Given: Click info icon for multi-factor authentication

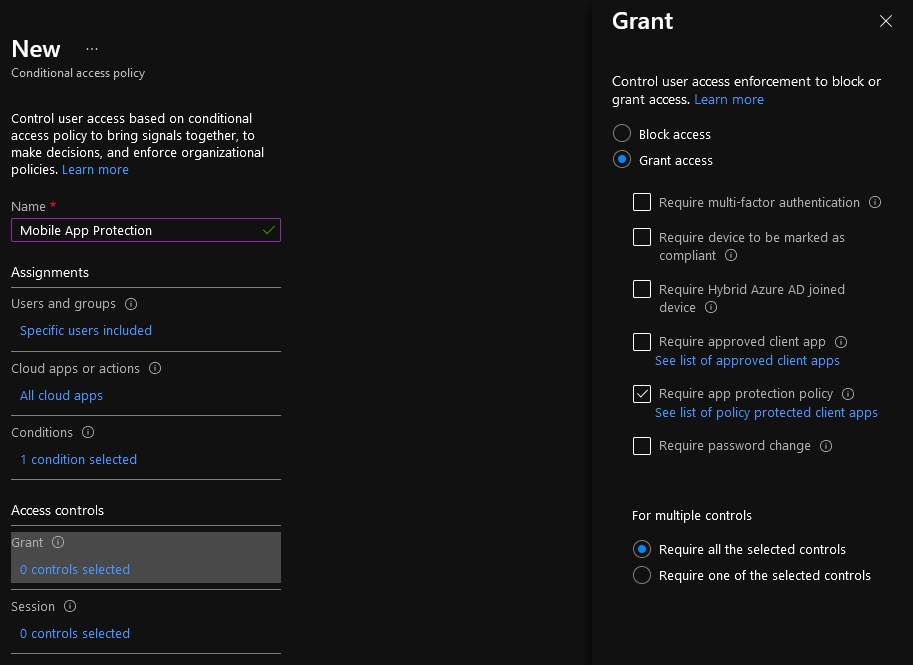Looking at the screenshot, I should 875,202.
